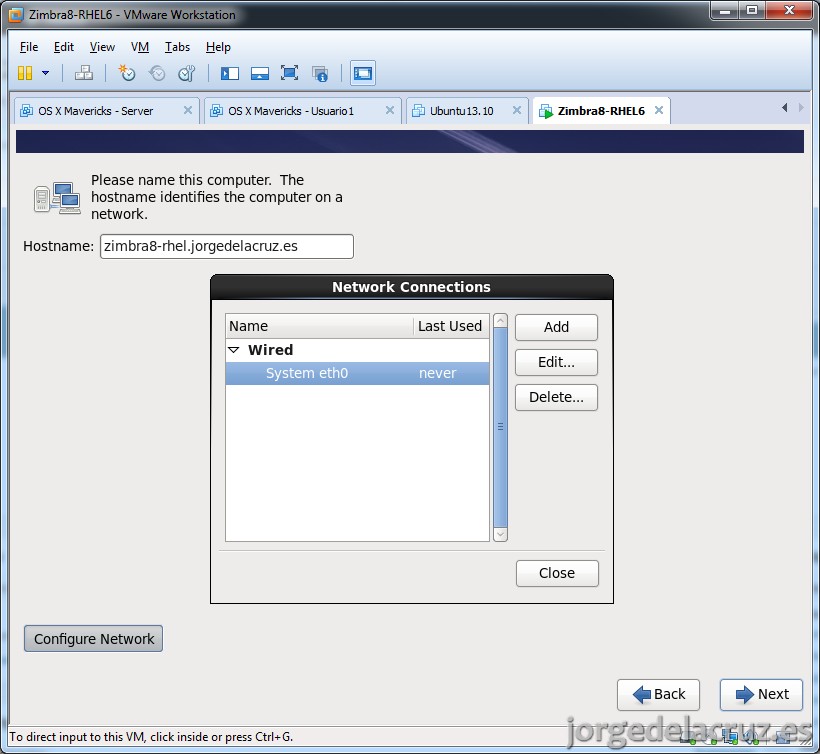This screenshot has width=820, height=754.
Task: Click Edit... for the selected connection
Action: point(556,362)
